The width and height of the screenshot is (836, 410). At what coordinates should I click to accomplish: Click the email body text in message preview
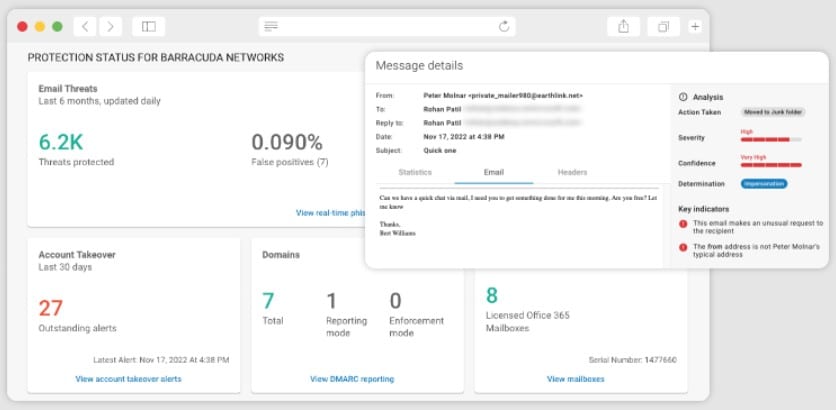[x=518, y=202]
